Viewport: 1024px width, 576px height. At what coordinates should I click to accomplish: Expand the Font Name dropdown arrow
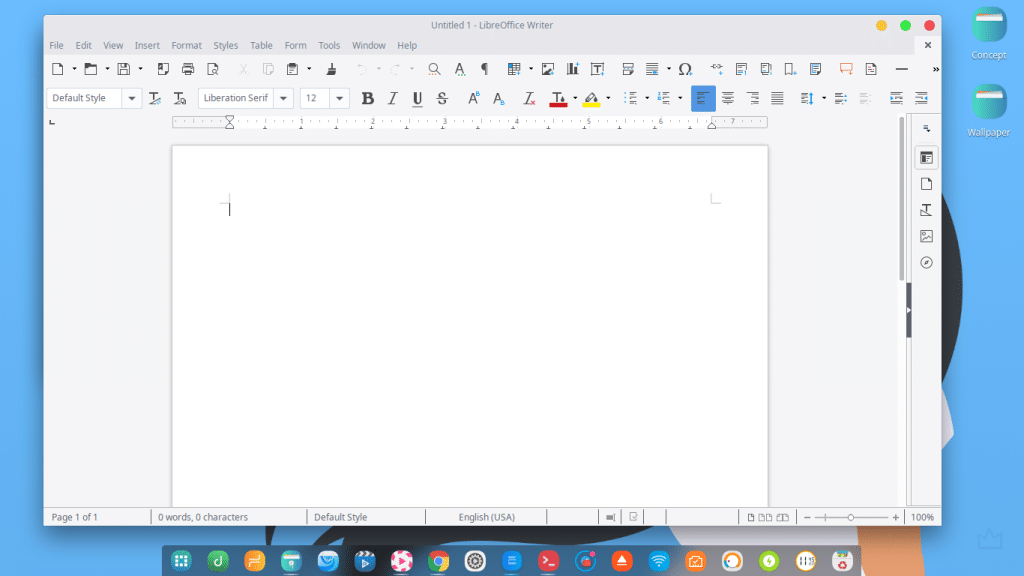coord(283,99)
